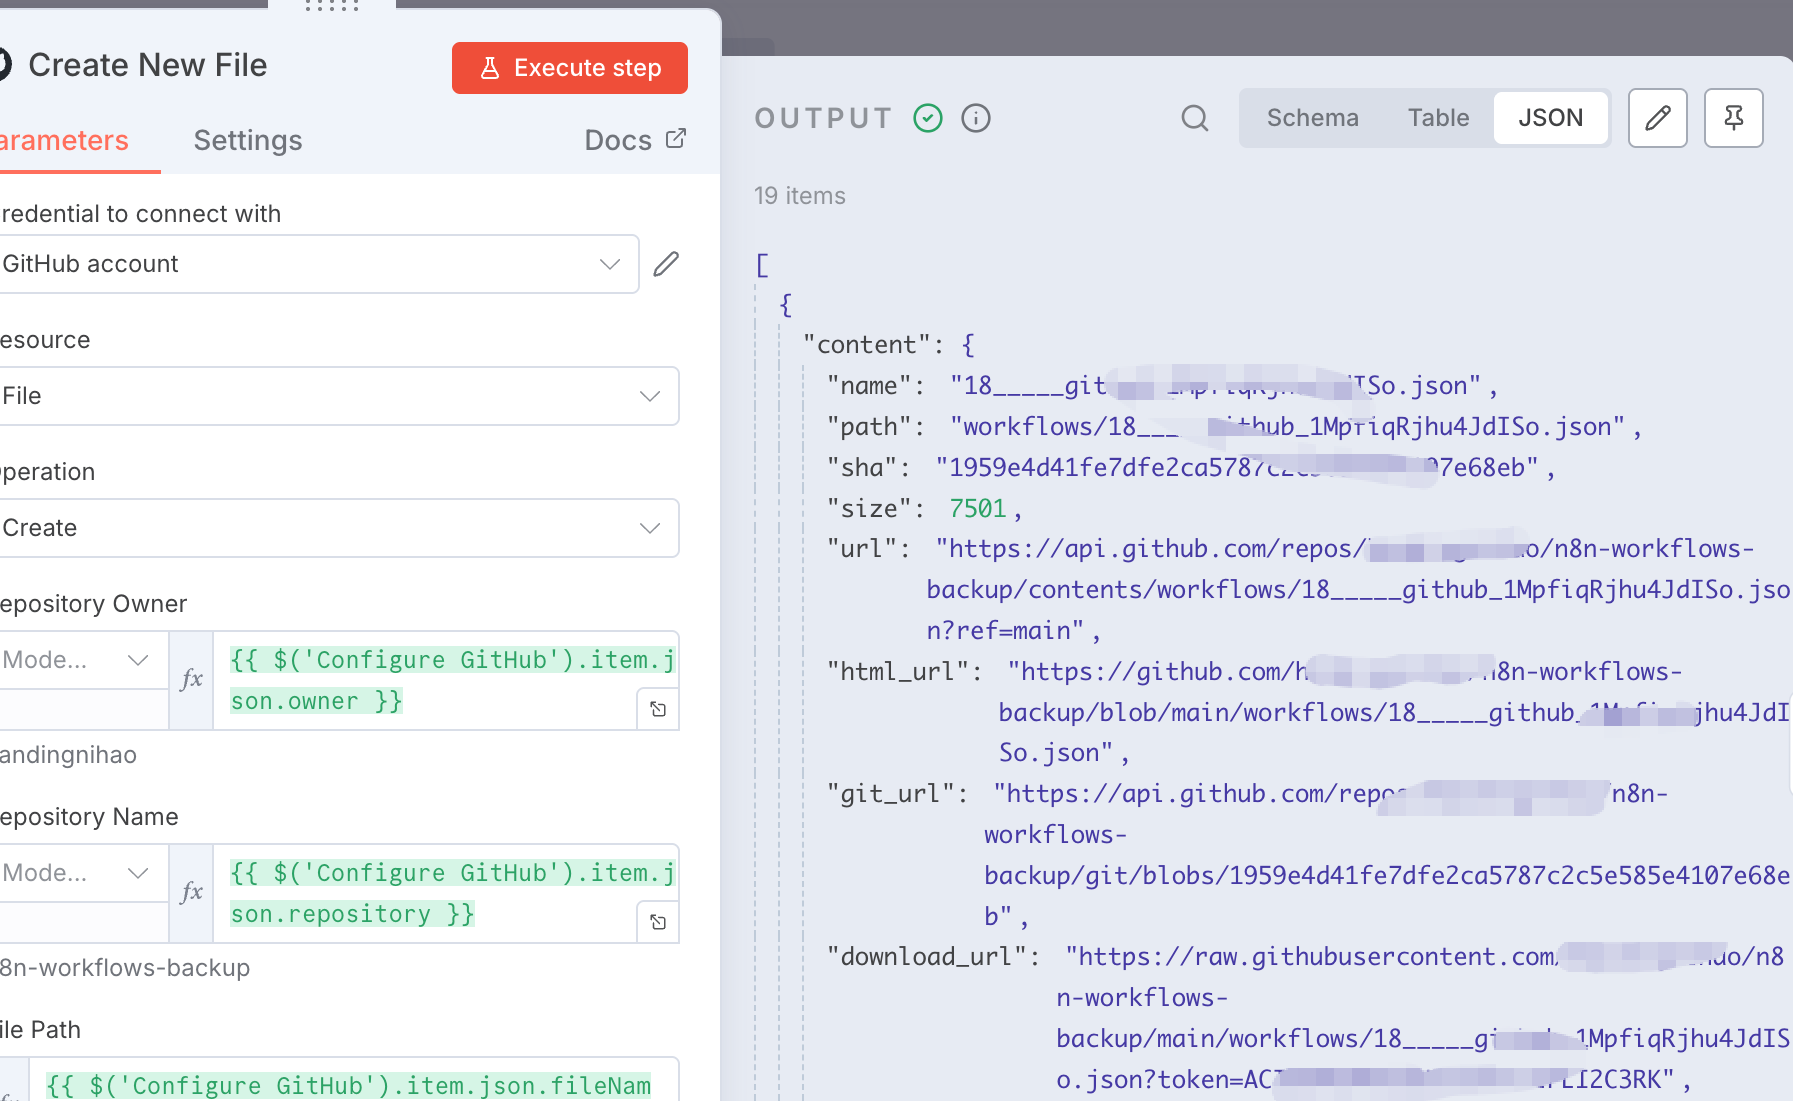The width and height of the screenshot is (1794, 1102).
Task: Click the panel drag handle dots
Action: click(332, 6)
